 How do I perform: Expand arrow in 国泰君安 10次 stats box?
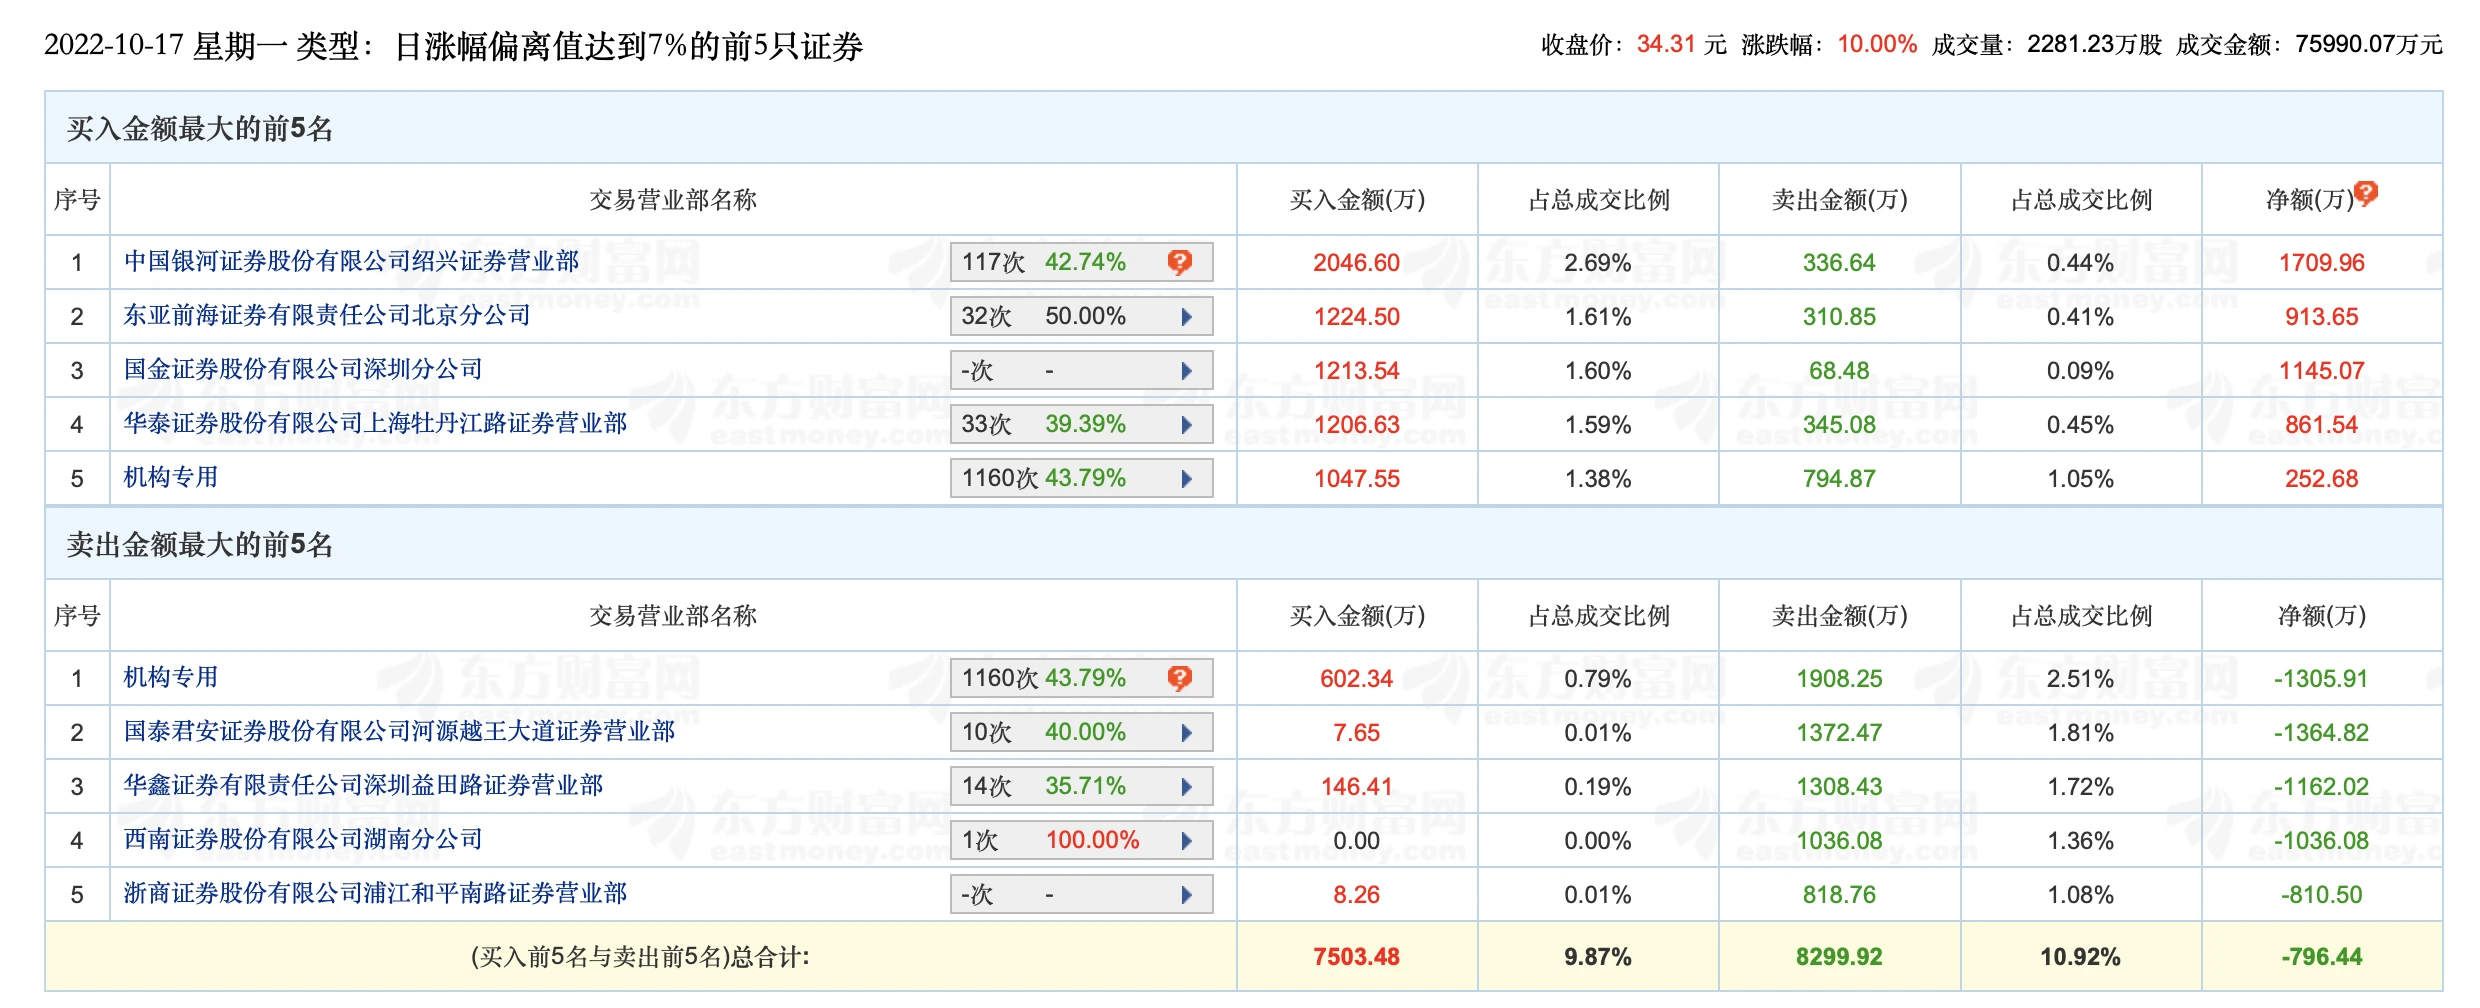1187,733
